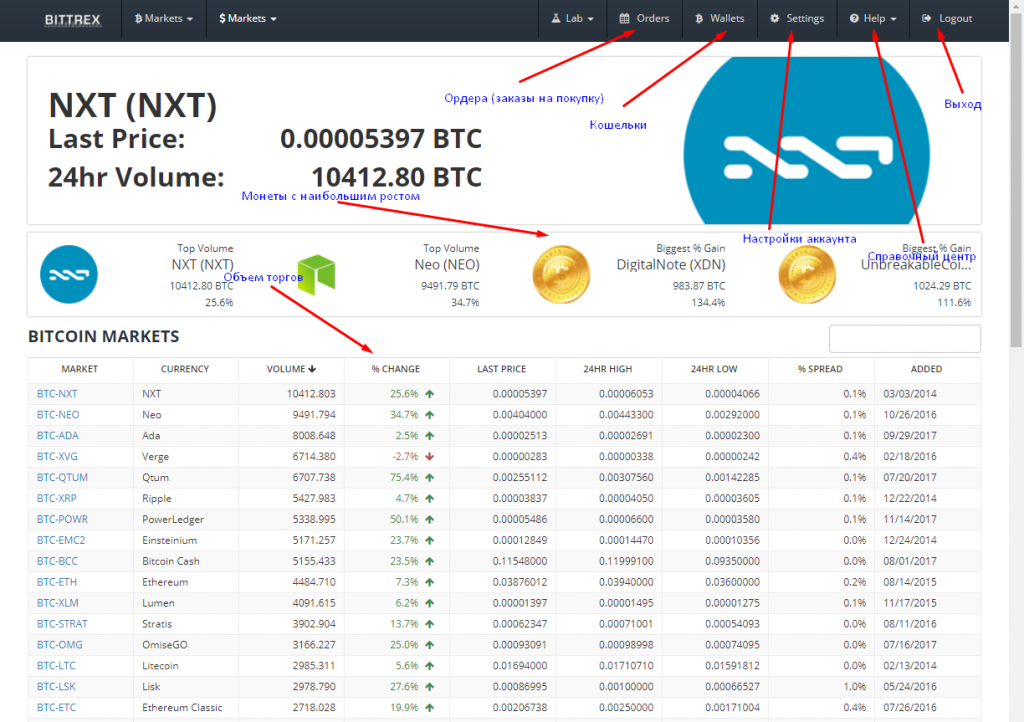The height and width of the screenshot is (722, 1024).
Task: Expand the Lab menu
Action: pos(572,18)
